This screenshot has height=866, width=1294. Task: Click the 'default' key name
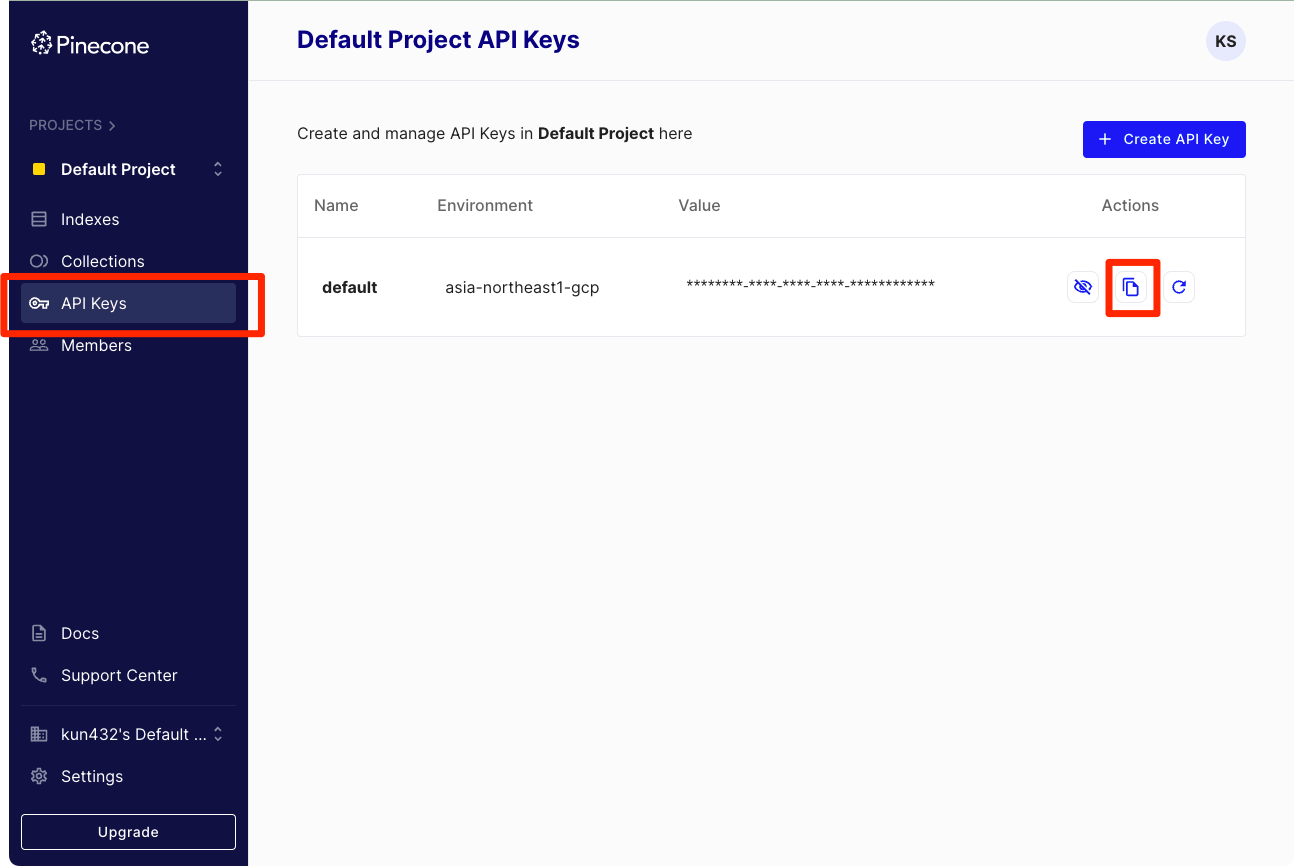tap(349, 287)
